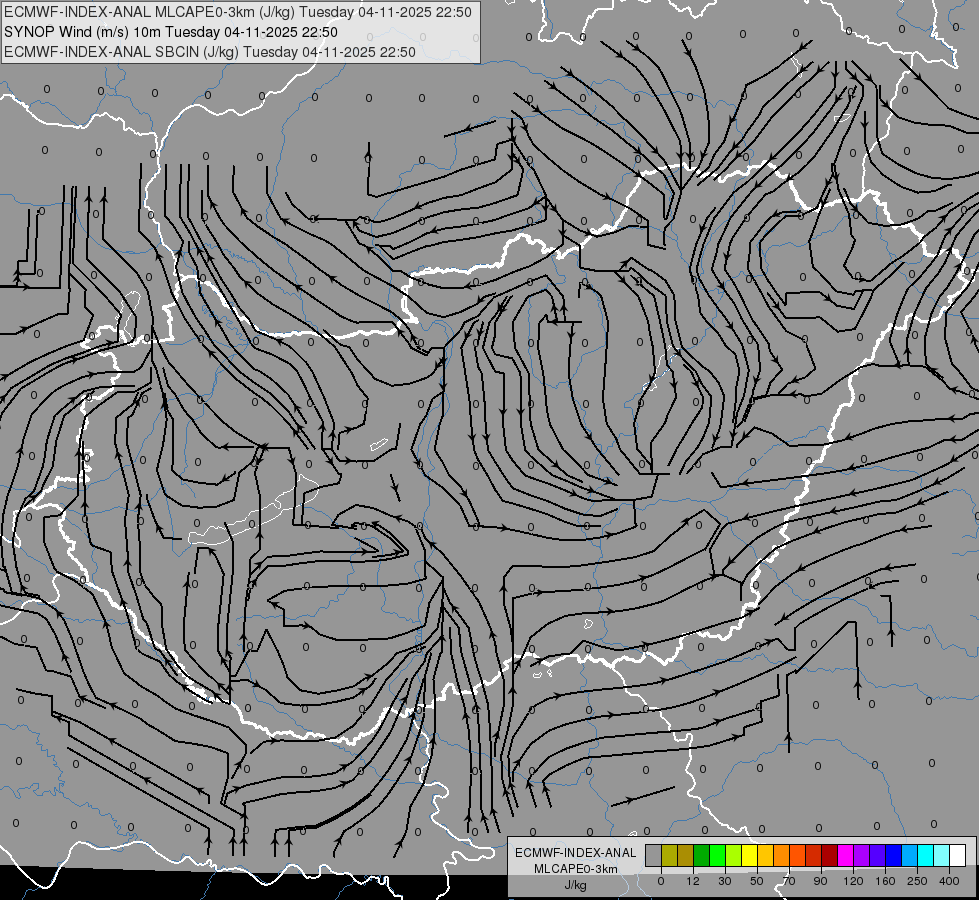Click the legend scale value 70
The width and height of the screenshot is (979, 900).
(789, 881)
